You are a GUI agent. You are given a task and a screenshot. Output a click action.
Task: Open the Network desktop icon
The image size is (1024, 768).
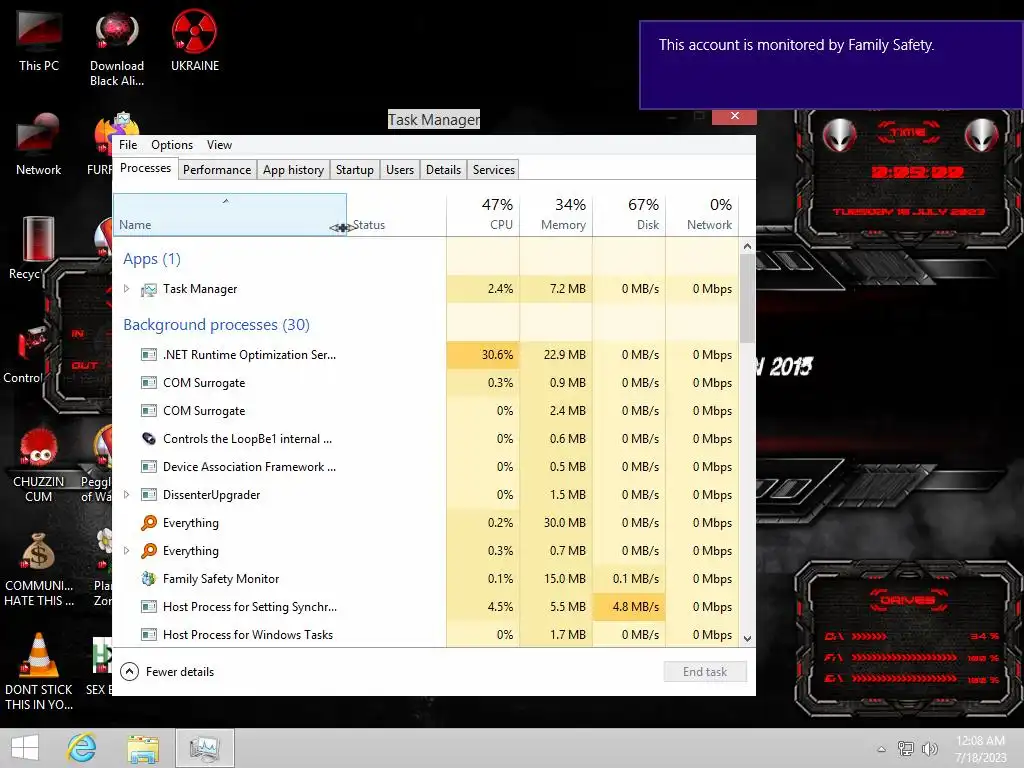pos(39,145)
